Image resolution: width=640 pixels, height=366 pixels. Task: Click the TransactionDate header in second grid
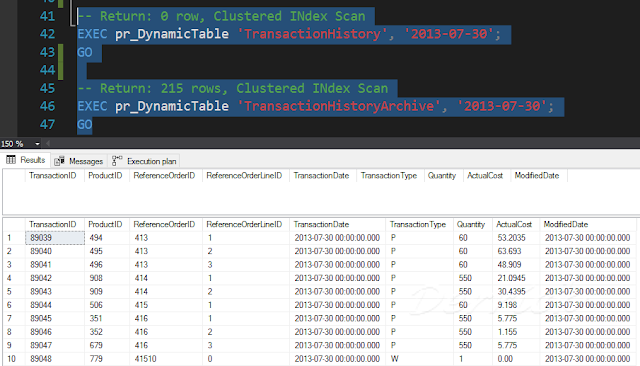[321, 224]
